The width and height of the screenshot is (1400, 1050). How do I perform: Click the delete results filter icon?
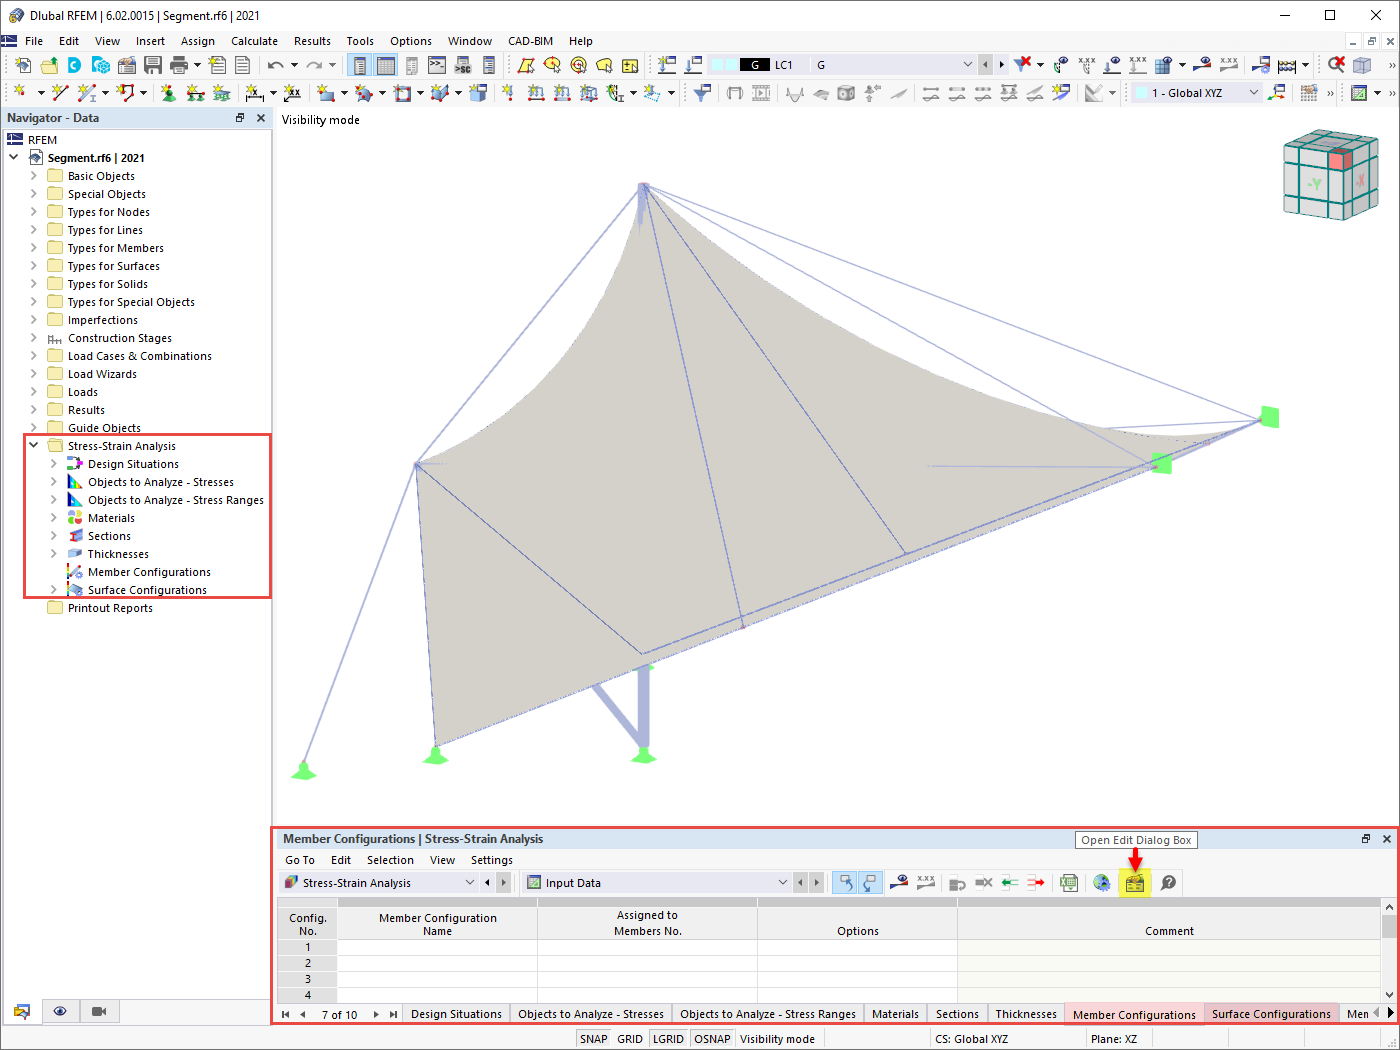click(1021, 65)
